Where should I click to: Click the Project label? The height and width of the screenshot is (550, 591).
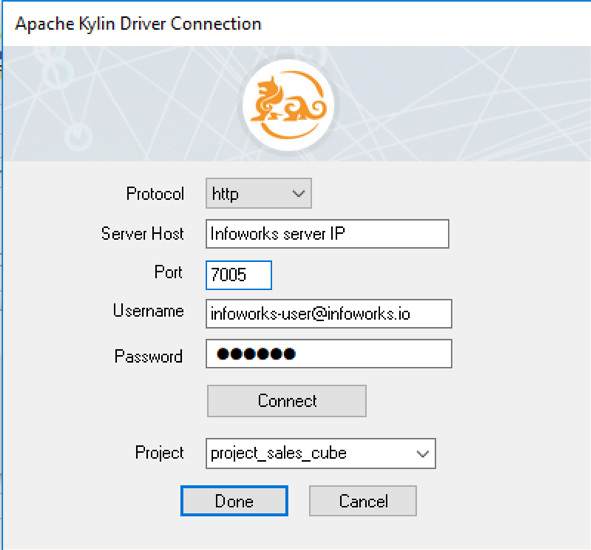tap(159, 453)
